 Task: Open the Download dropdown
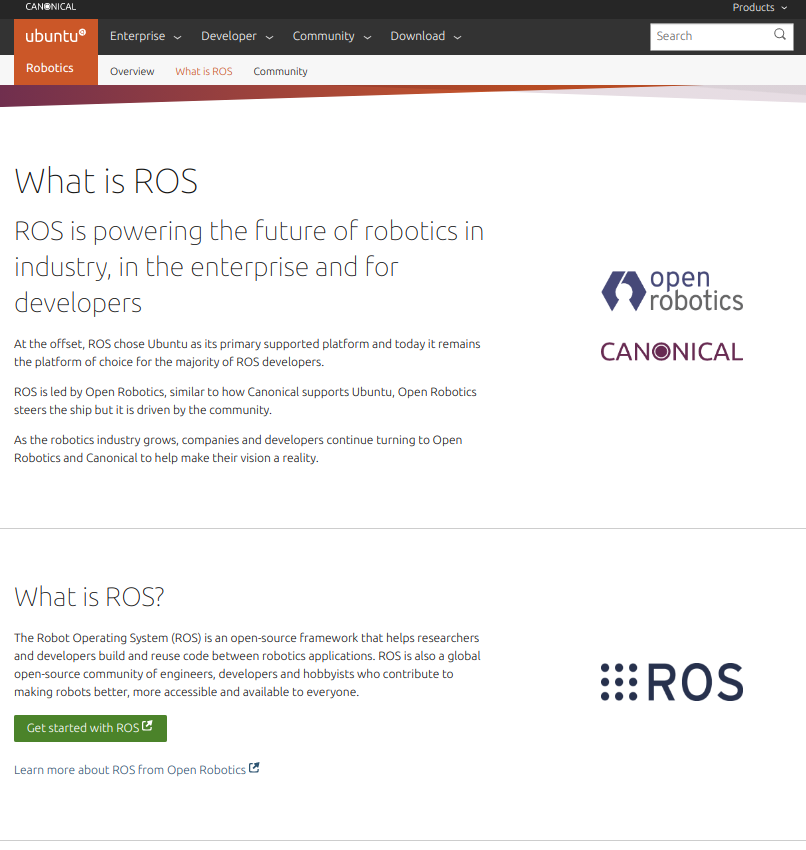tap(425, 35)
